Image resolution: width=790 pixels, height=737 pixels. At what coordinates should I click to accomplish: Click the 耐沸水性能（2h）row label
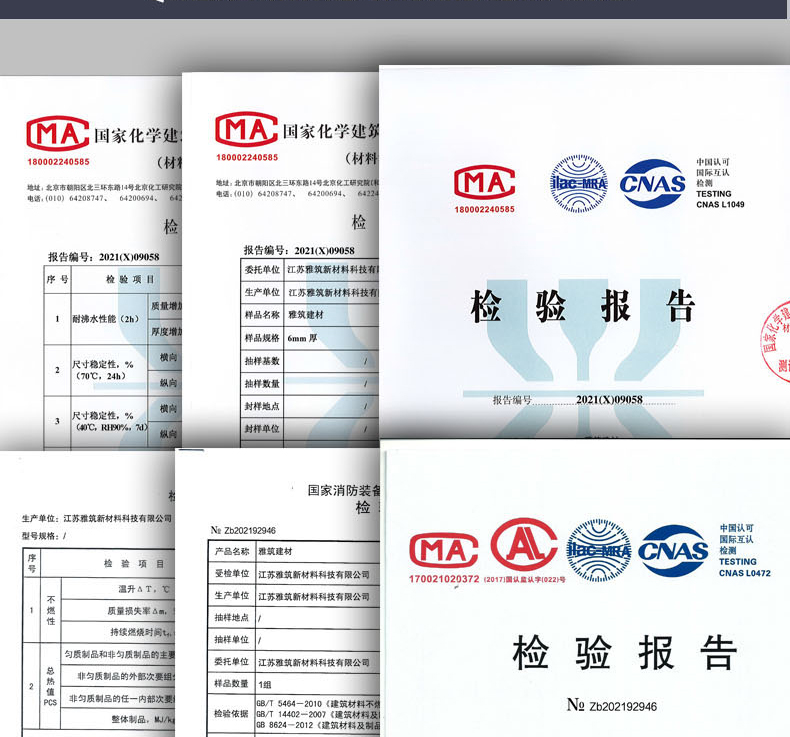point(105,318)
